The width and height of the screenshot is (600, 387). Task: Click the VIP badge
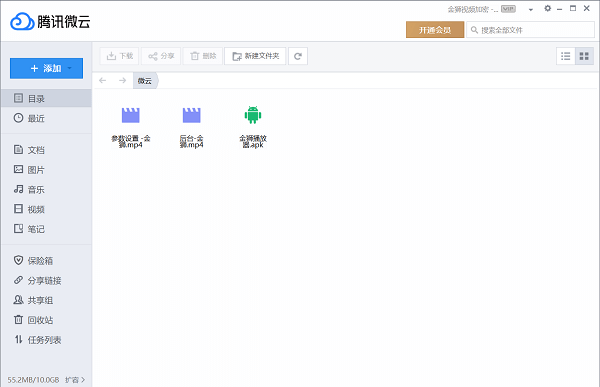[508, 9]
